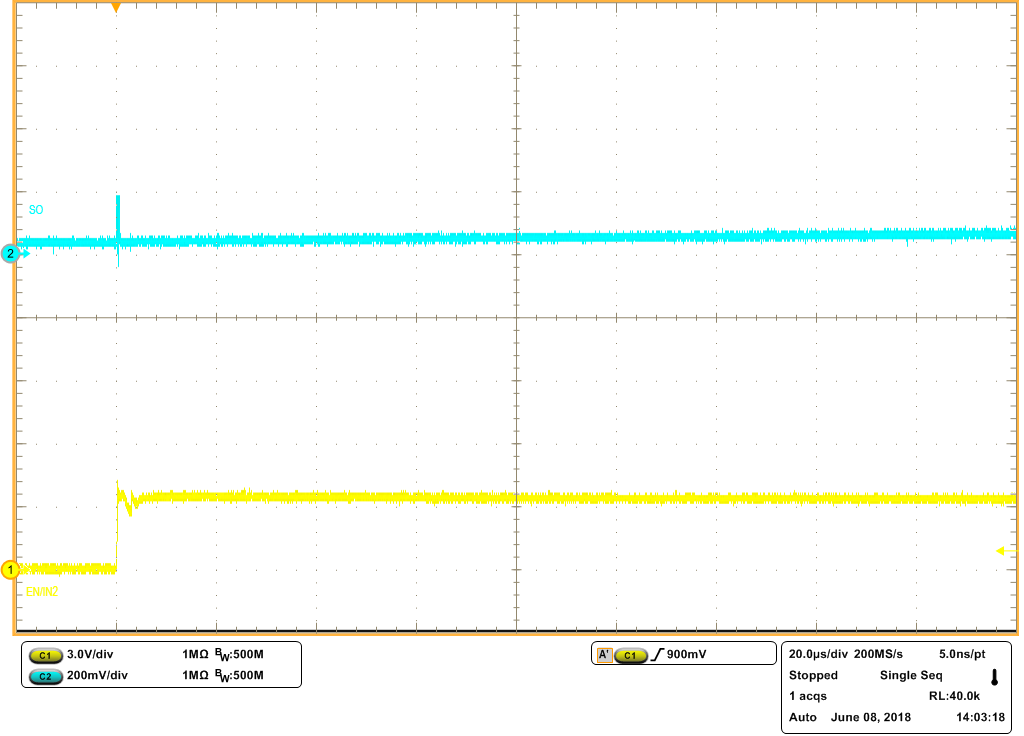Screen dimensions: 1024x736
Task: Click the A' trigger badge
Action: pos(604,654)
